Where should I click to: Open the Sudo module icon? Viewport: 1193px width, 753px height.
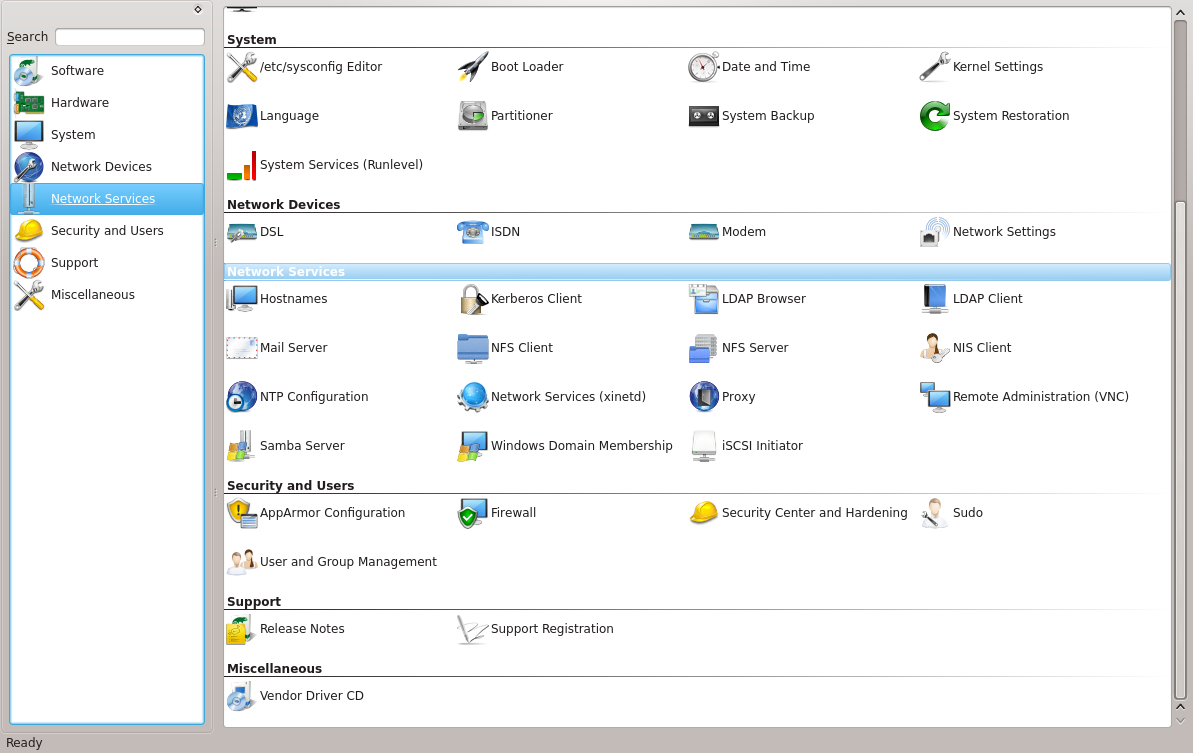coord(934,513)
